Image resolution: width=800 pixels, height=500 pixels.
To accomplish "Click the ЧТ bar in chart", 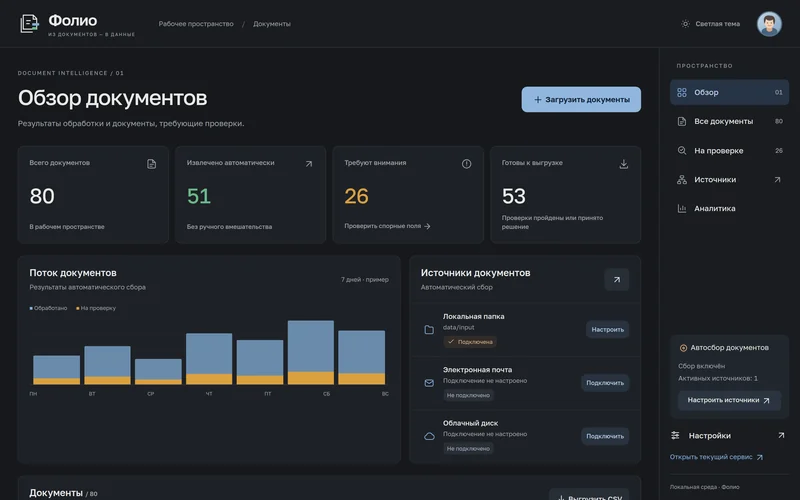I will 209,359.
